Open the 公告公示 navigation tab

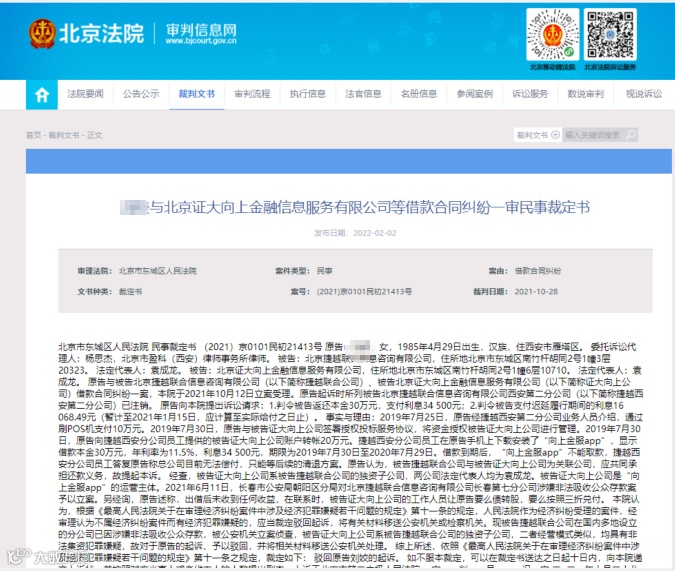[x=141, y=94]
